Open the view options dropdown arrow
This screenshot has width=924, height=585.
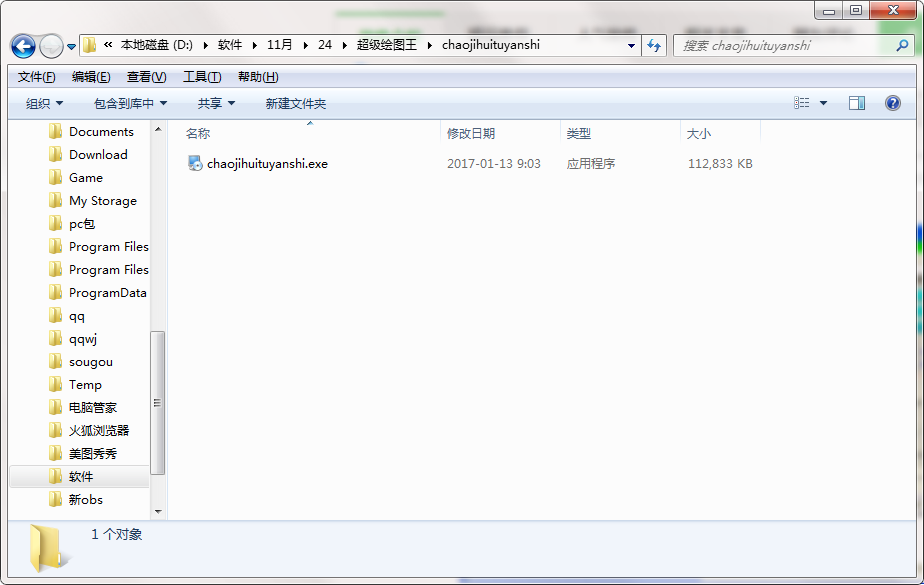(x=824, y=103)
